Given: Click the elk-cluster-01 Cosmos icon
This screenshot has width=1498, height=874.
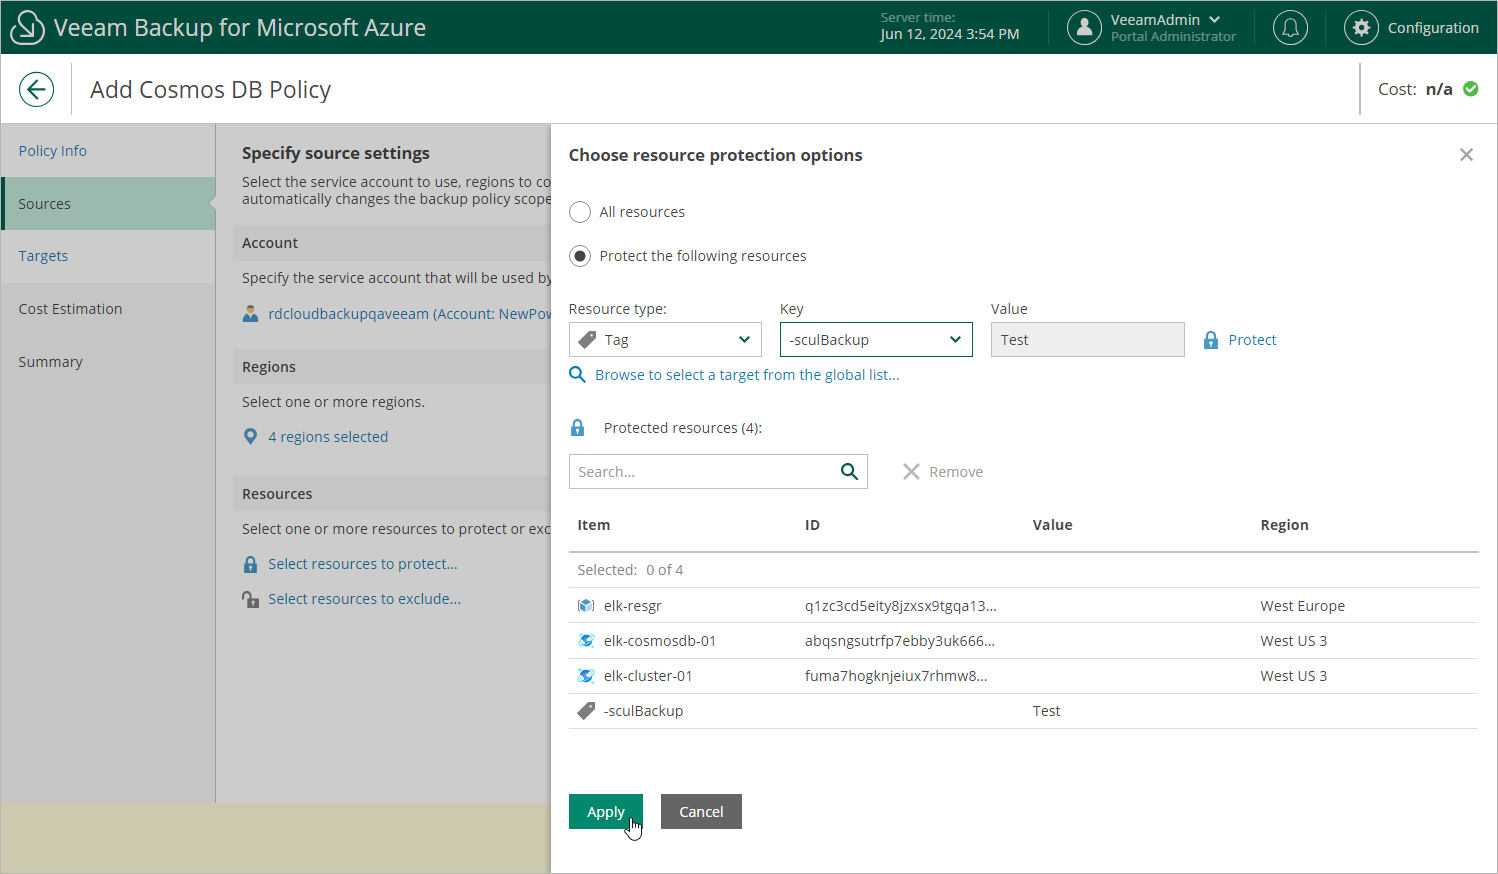Looking at the screenshot, I should [586, 676].
